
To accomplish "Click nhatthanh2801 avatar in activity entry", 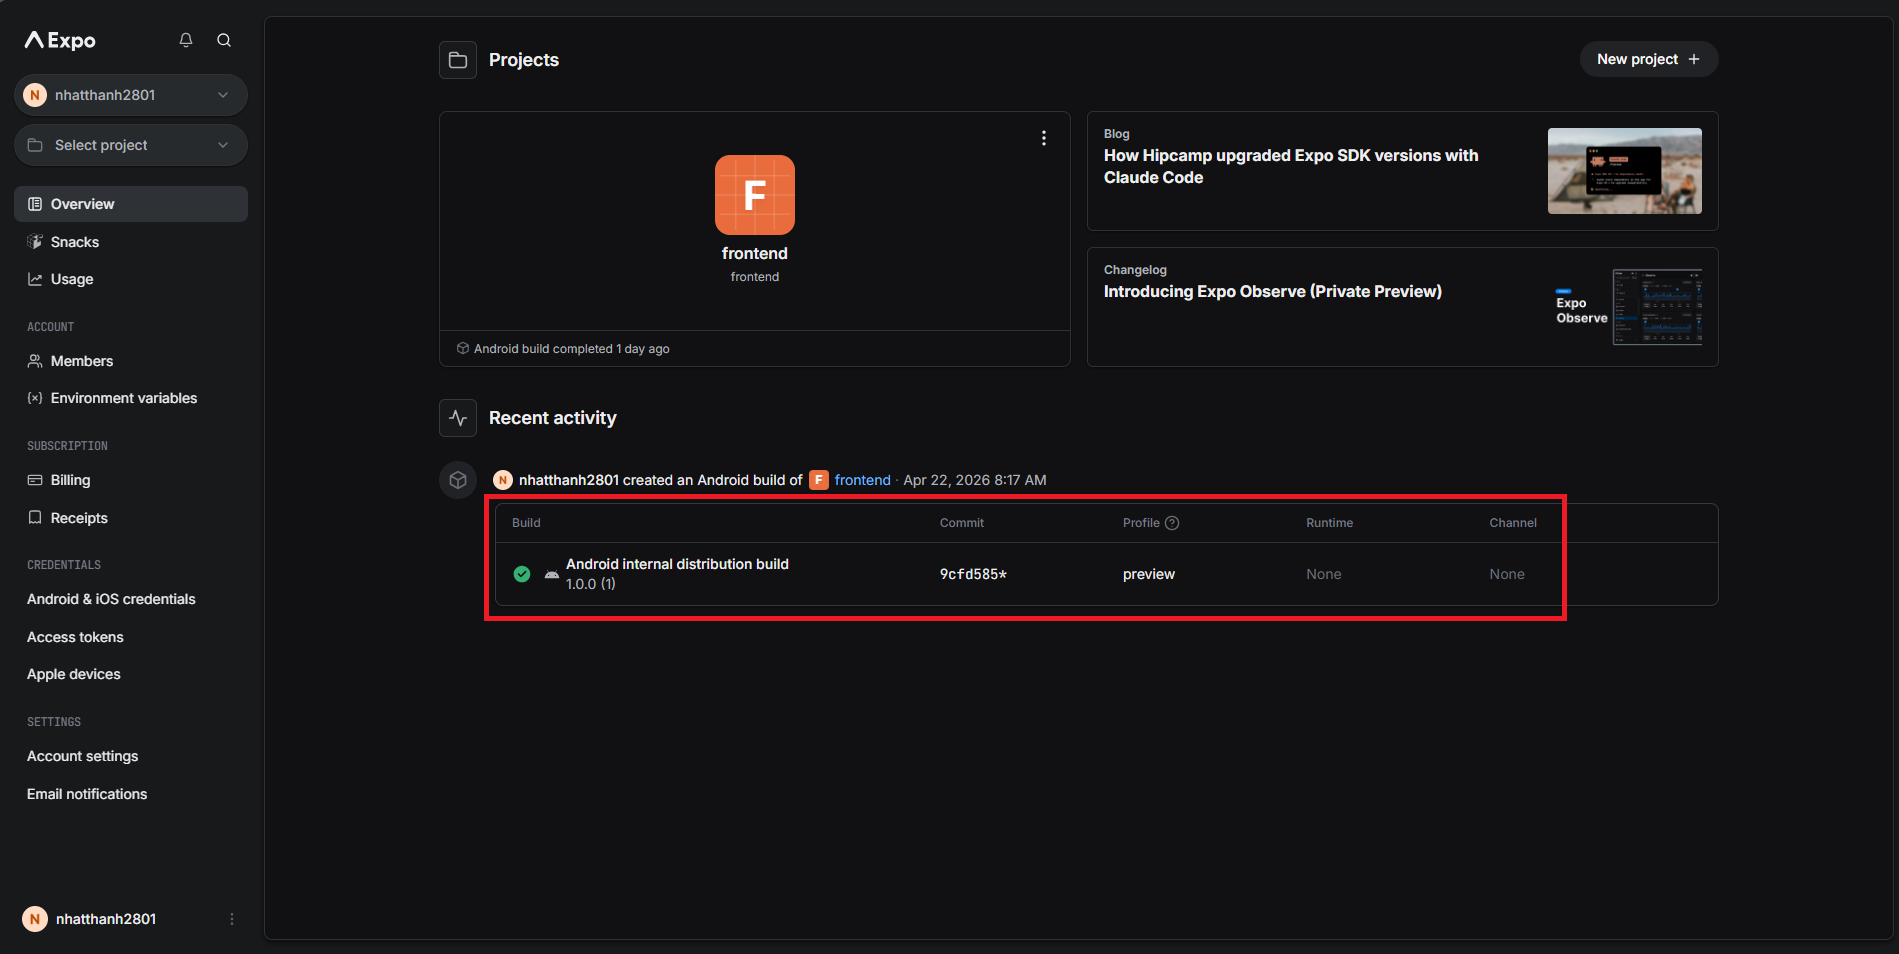I will coord(503,480).
